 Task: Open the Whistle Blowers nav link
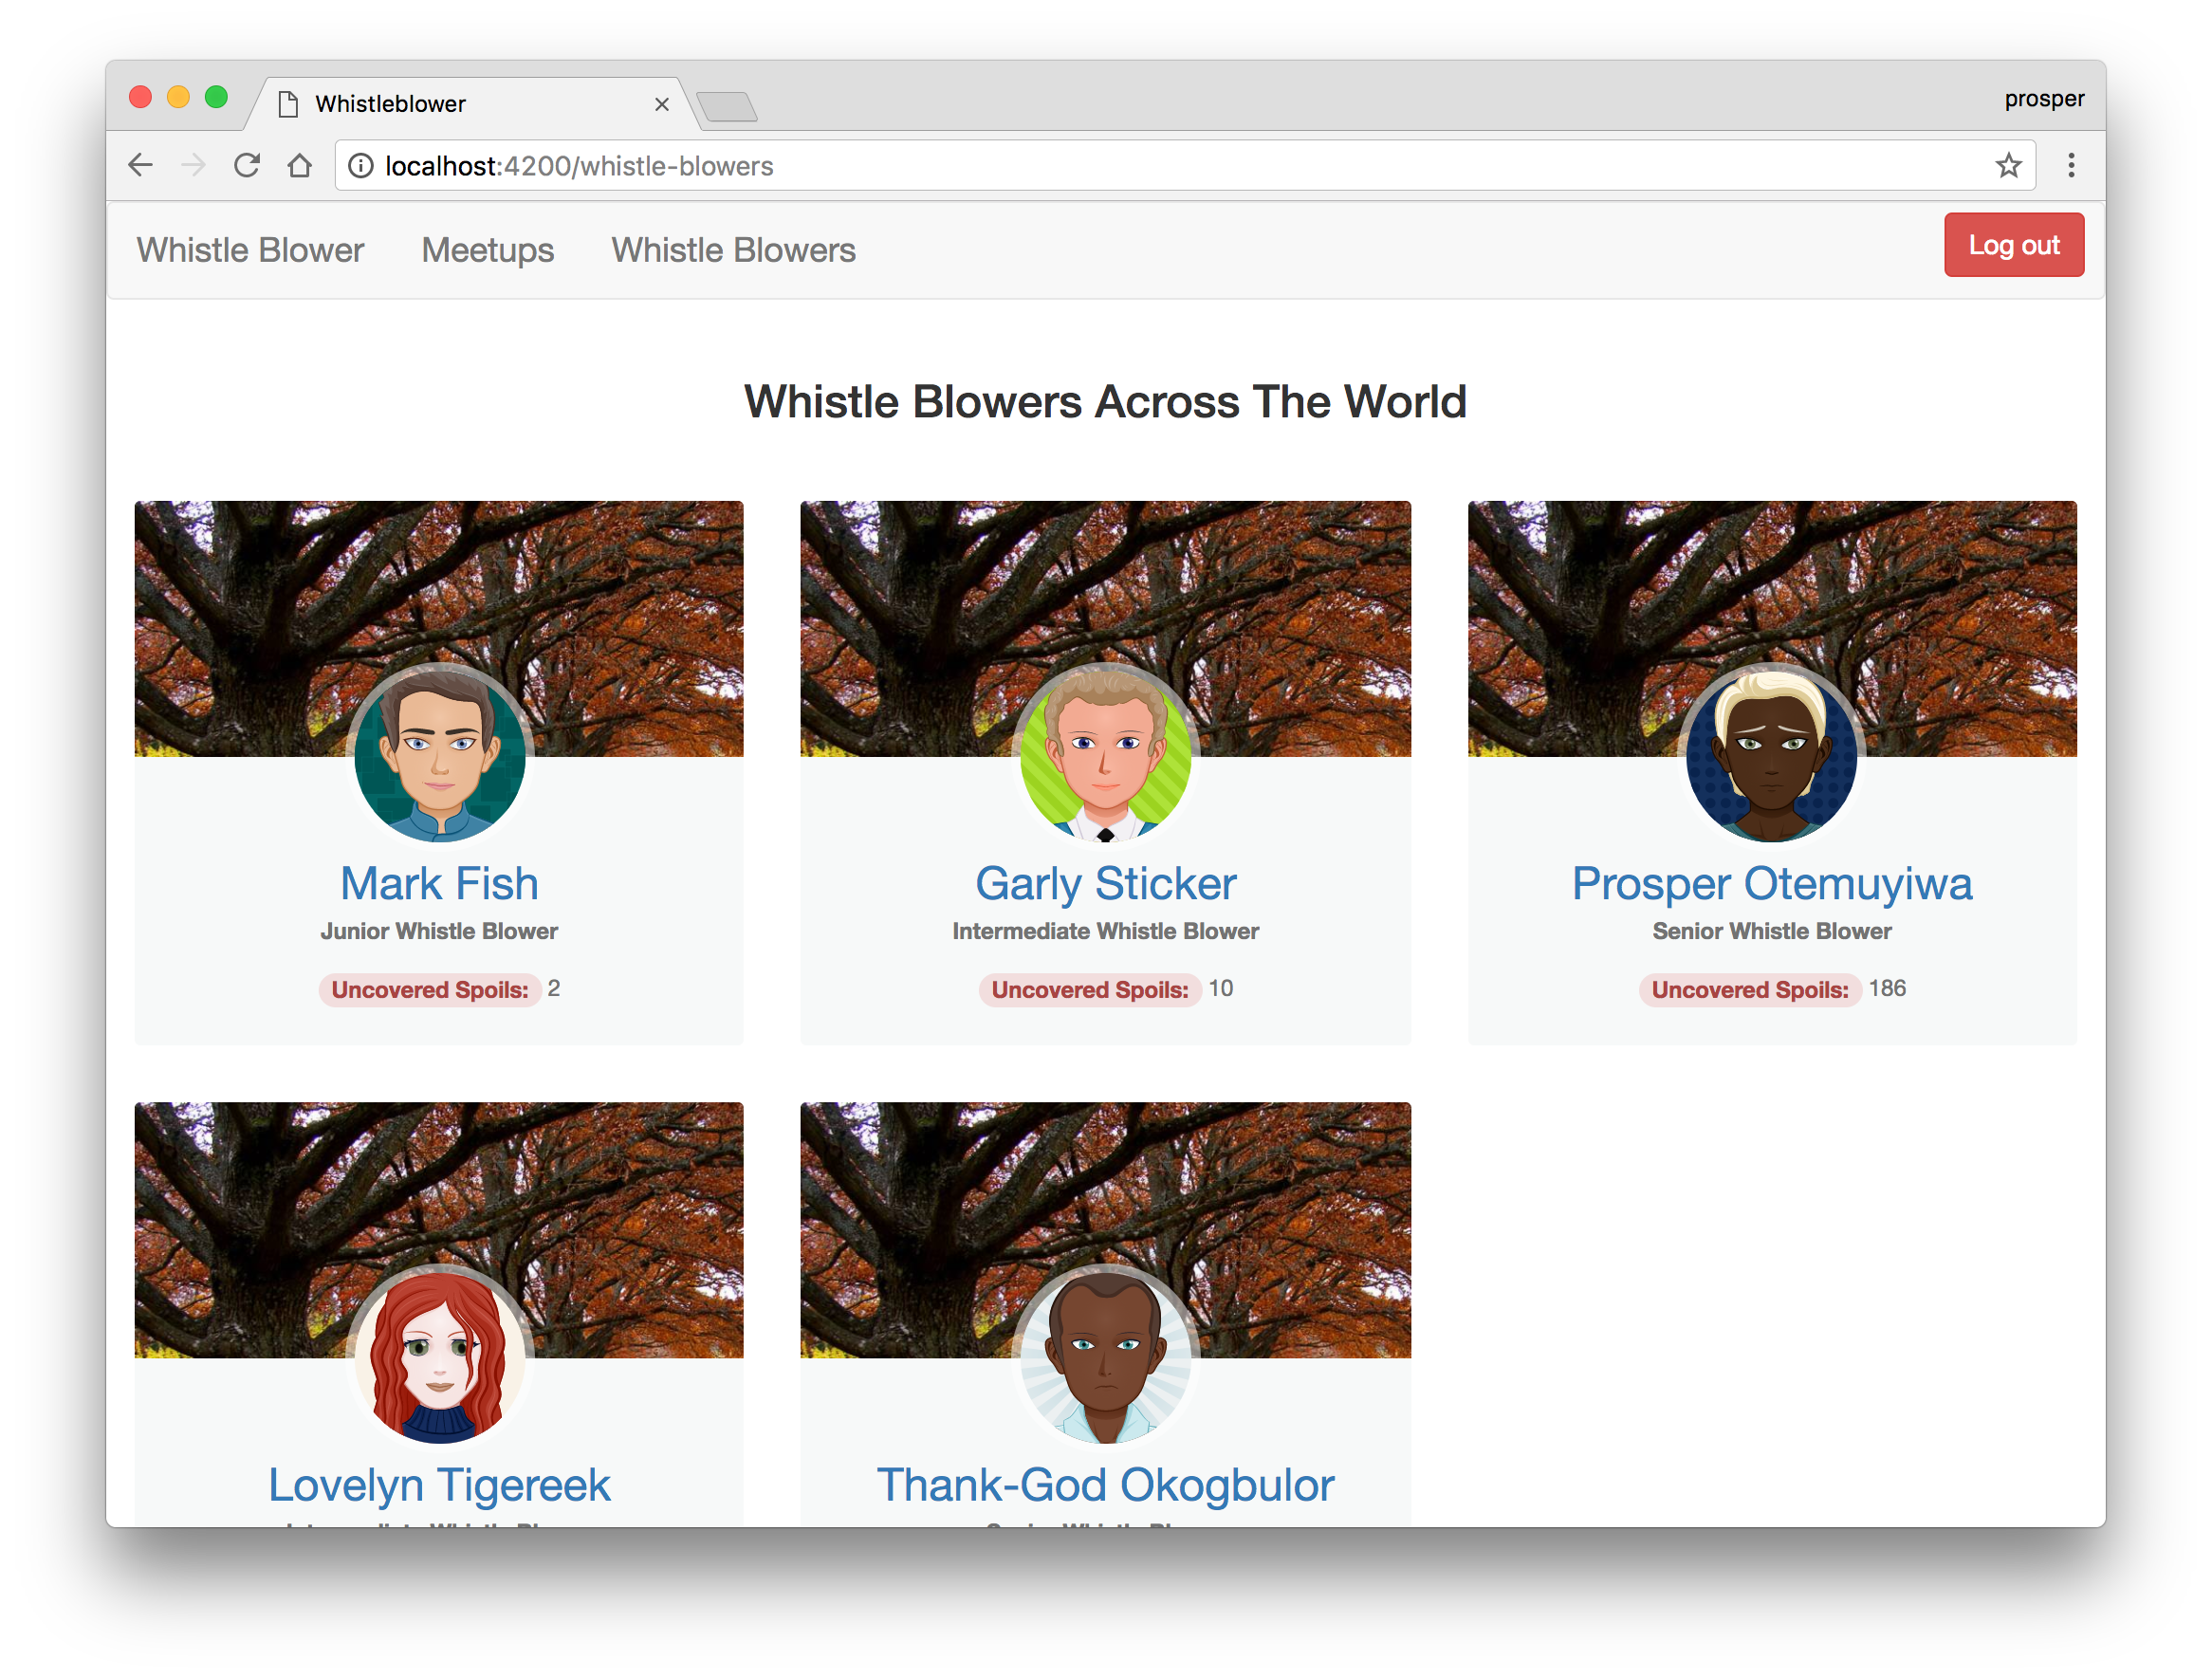click(x=733, y=250)
